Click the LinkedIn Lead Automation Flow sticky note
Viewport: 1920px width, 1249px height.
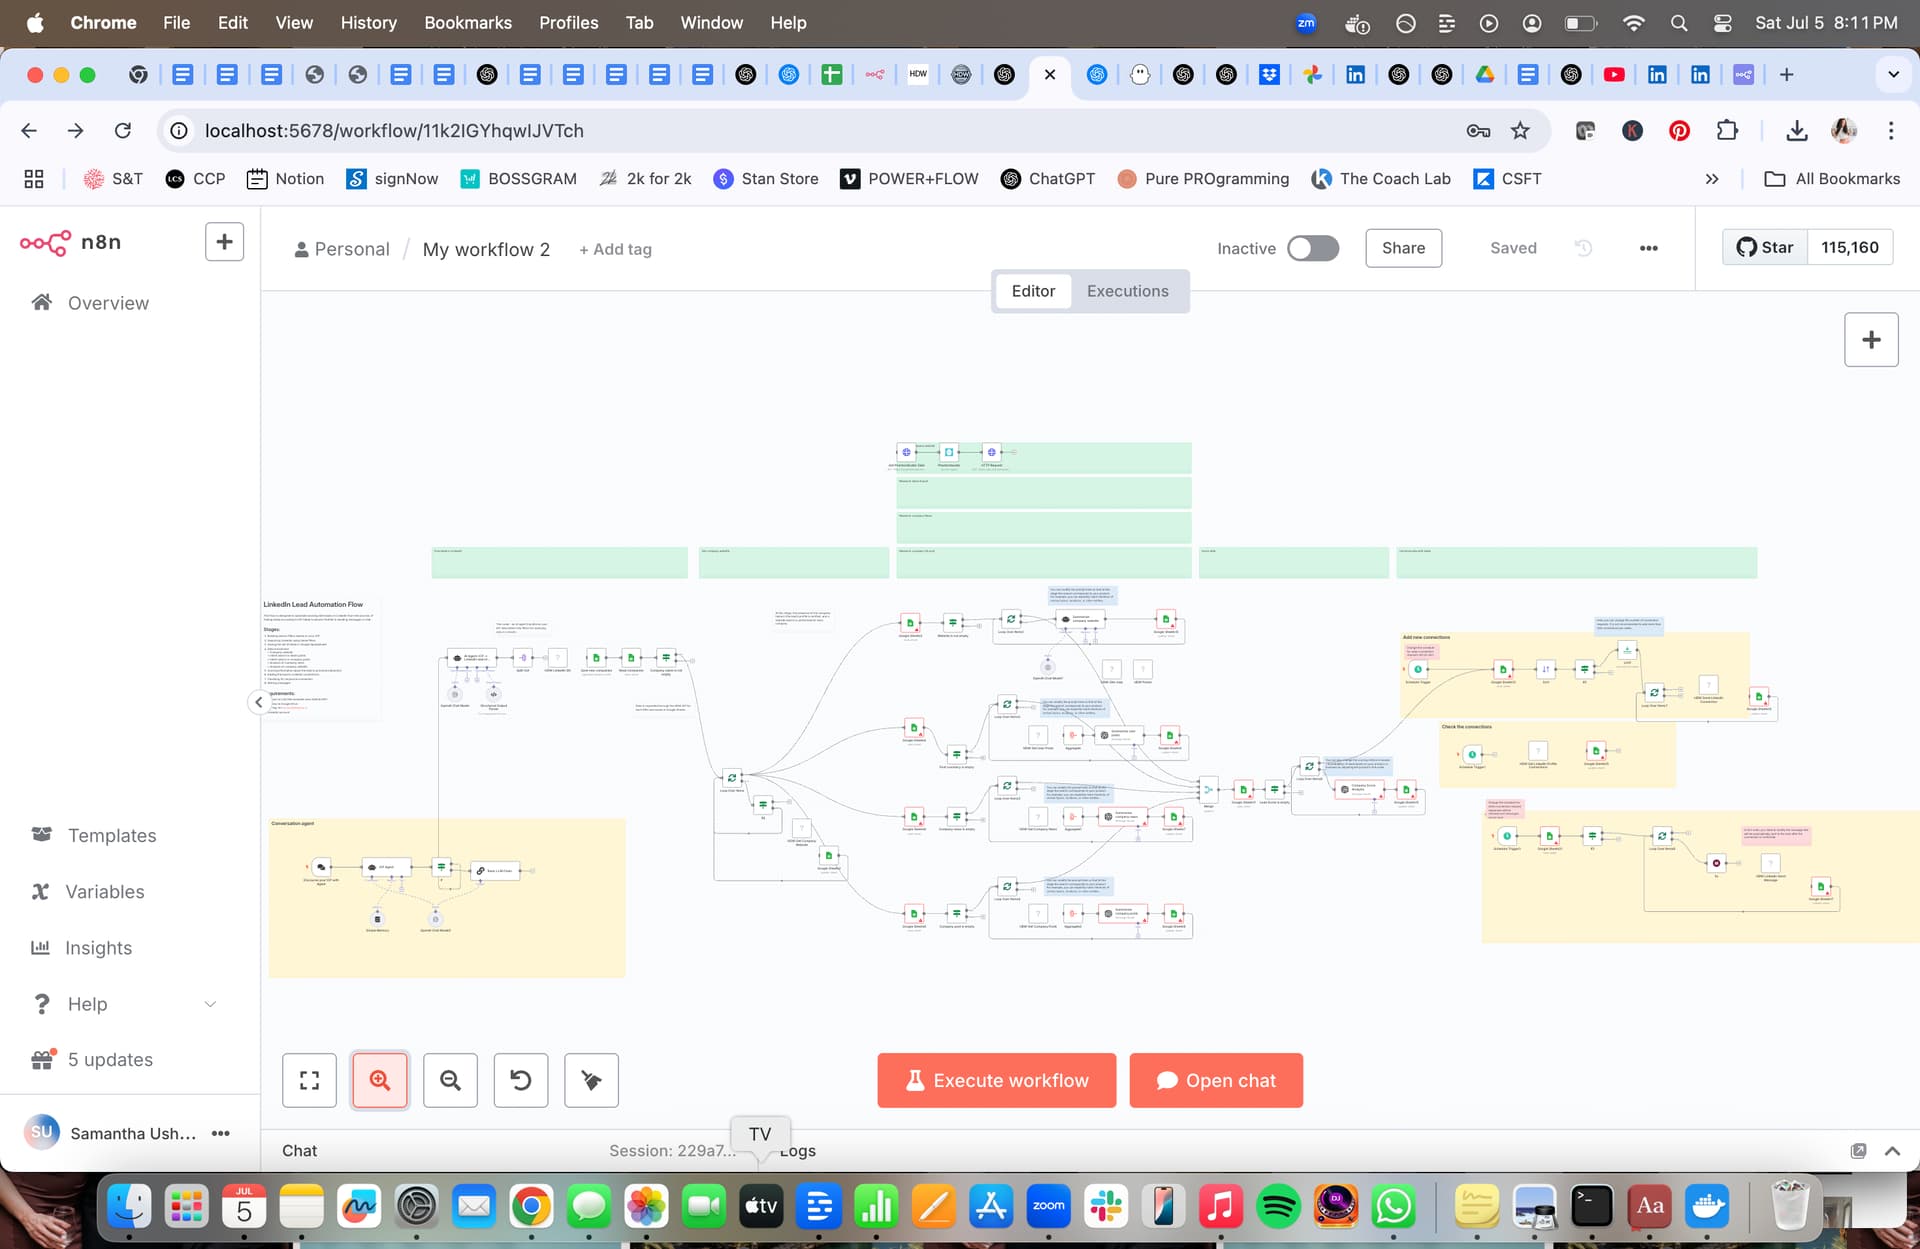321,658
